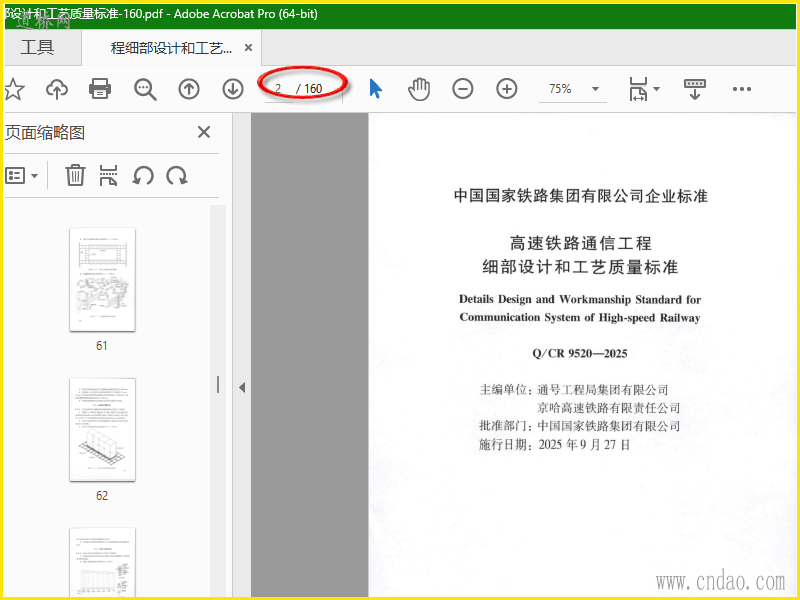Expand fit-page options dropdown arrow
This screenshot has width=800, height=600.
point(657,89)
